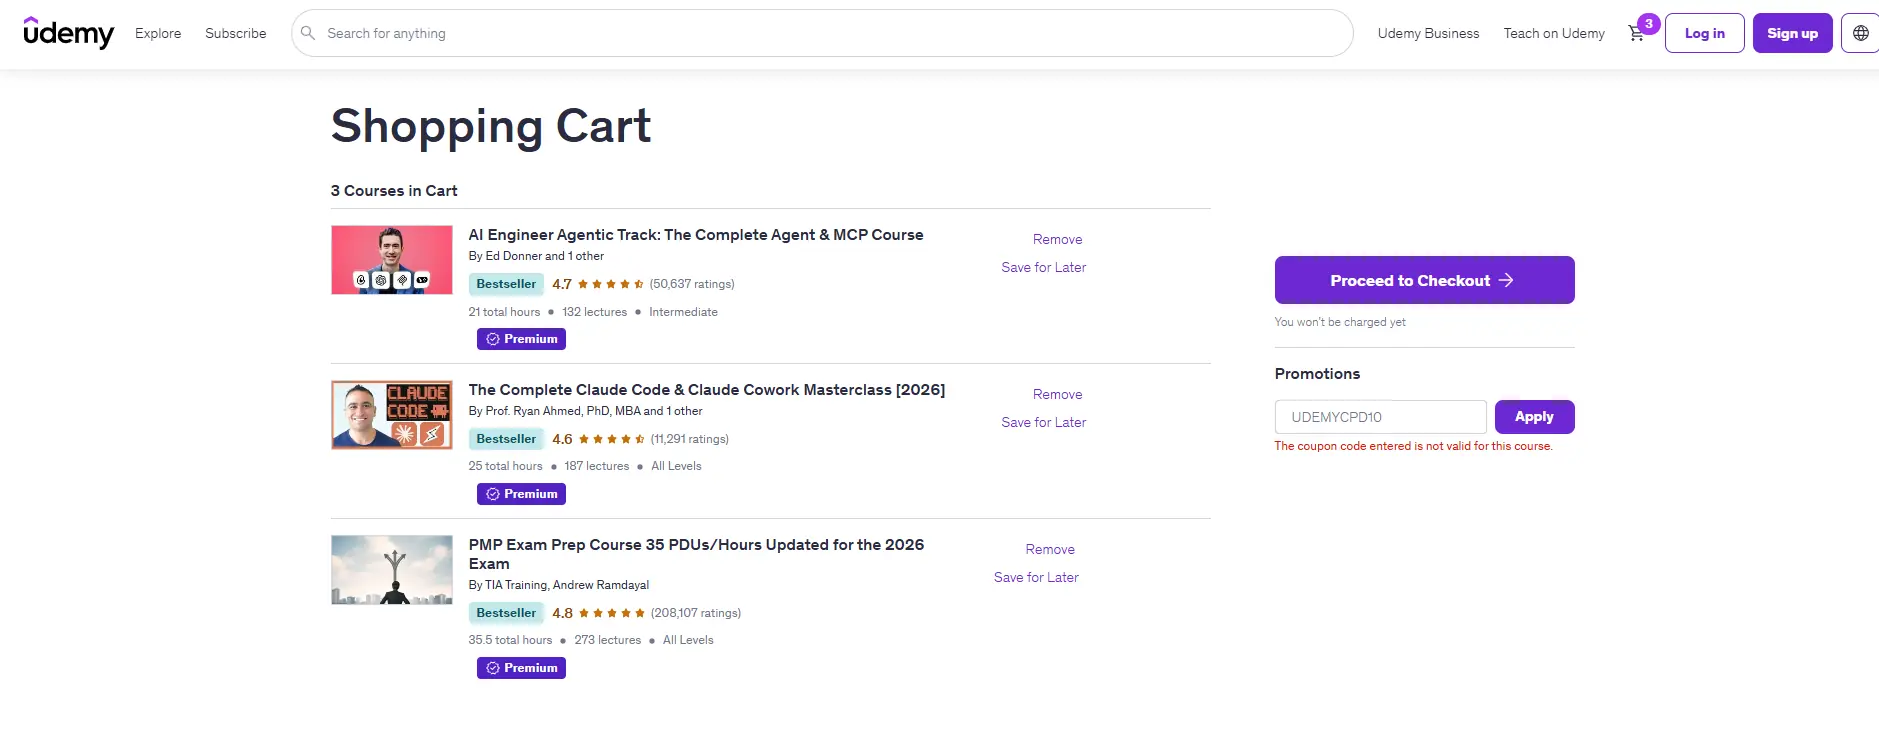This screenshot has width=1879, height=729.
Task: Proceed to Checkout
Action: [1424, 280]
